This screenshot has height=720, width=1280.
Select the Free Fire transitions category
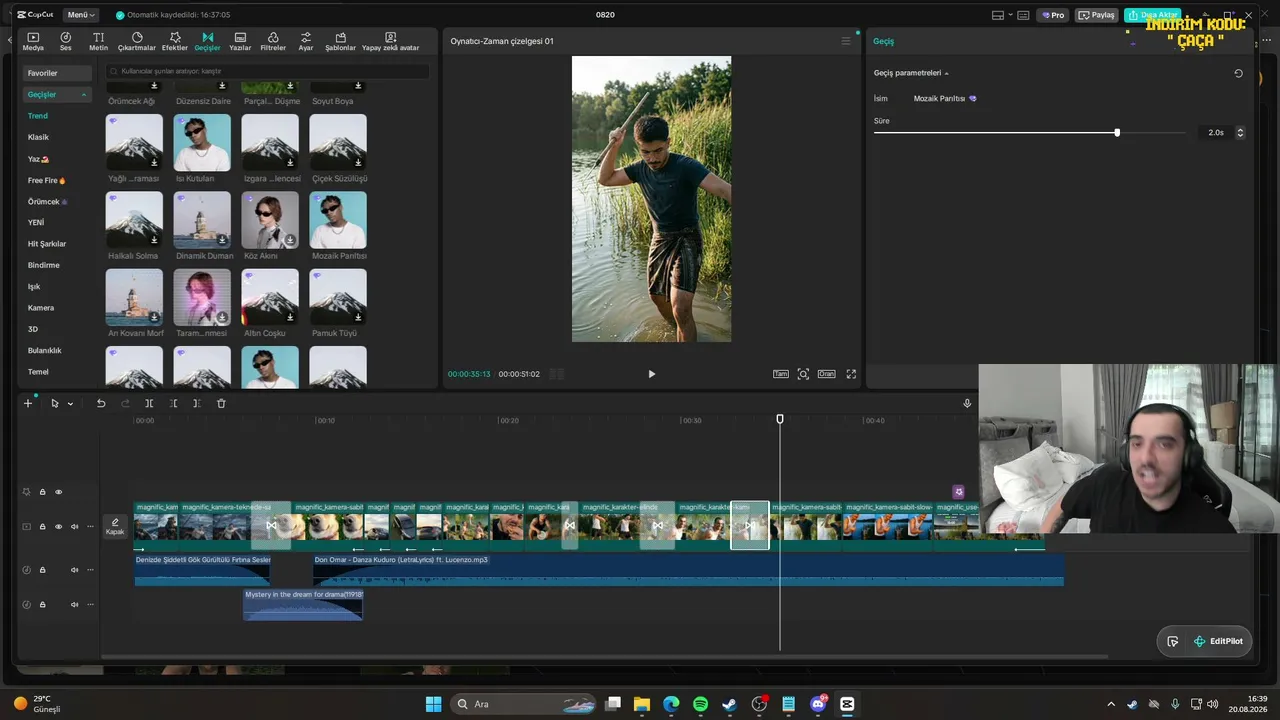pos(46,180)
